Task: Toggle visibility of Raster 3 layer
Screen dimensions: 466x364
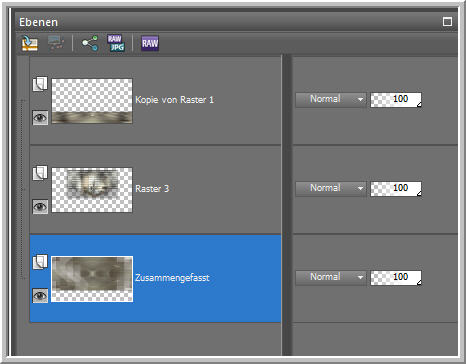Action: coord(40,207)
